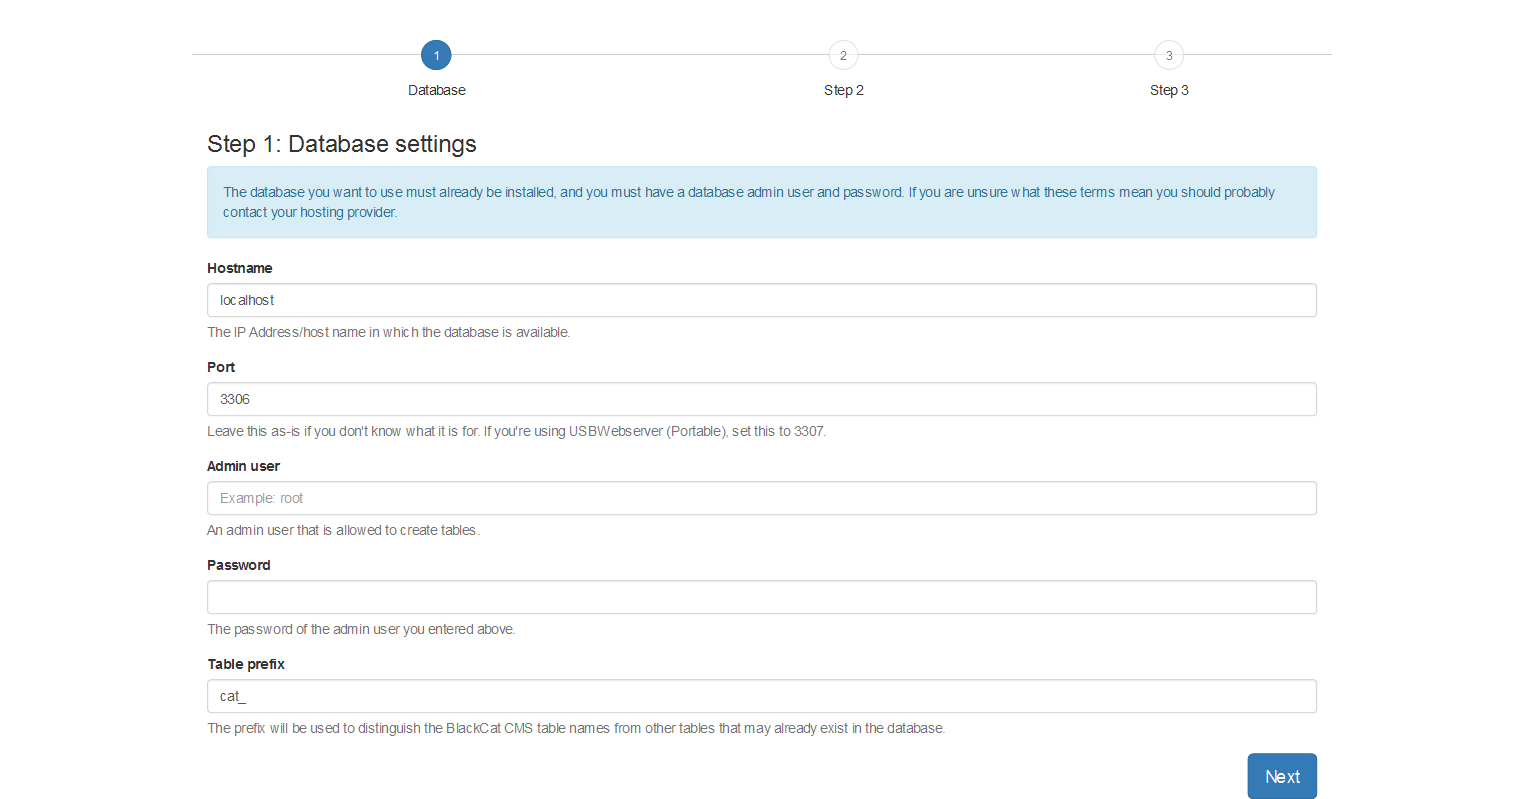Focus the empty Password input box

[762, 597]
